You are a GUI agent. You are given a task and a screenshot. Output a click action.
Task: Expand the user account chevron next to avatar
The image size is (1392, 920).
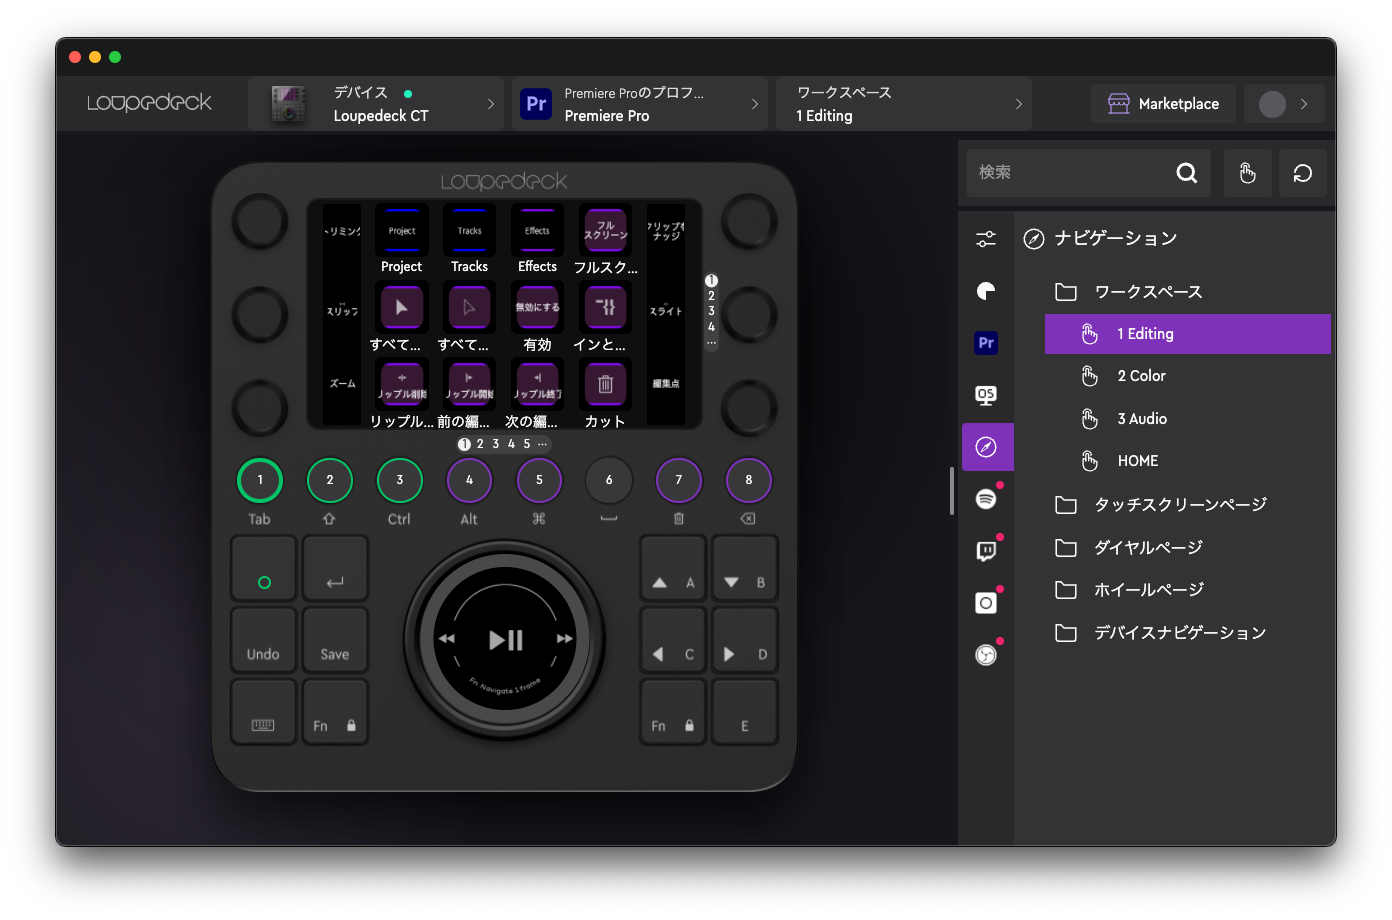[x=1303, y=104]
